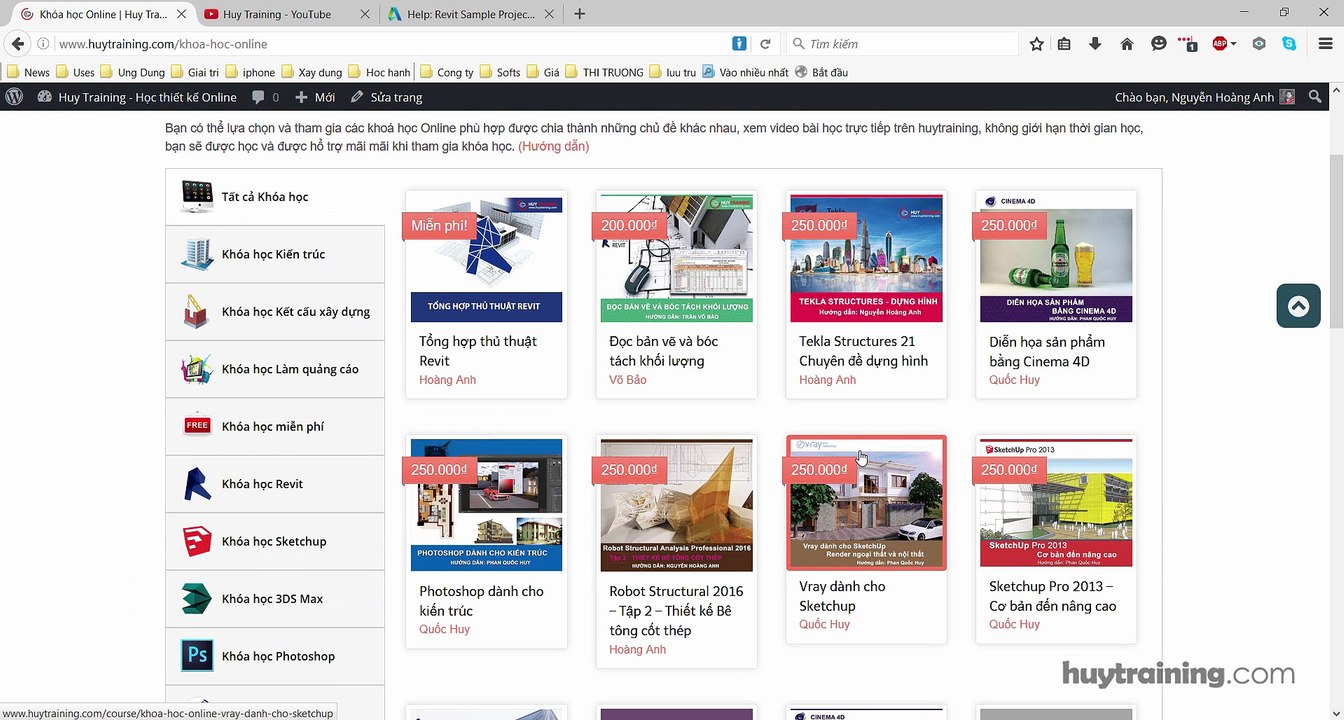The image size is (1344, 720).
Task: Open the News bookmark folder
Action: coord(28,72)
